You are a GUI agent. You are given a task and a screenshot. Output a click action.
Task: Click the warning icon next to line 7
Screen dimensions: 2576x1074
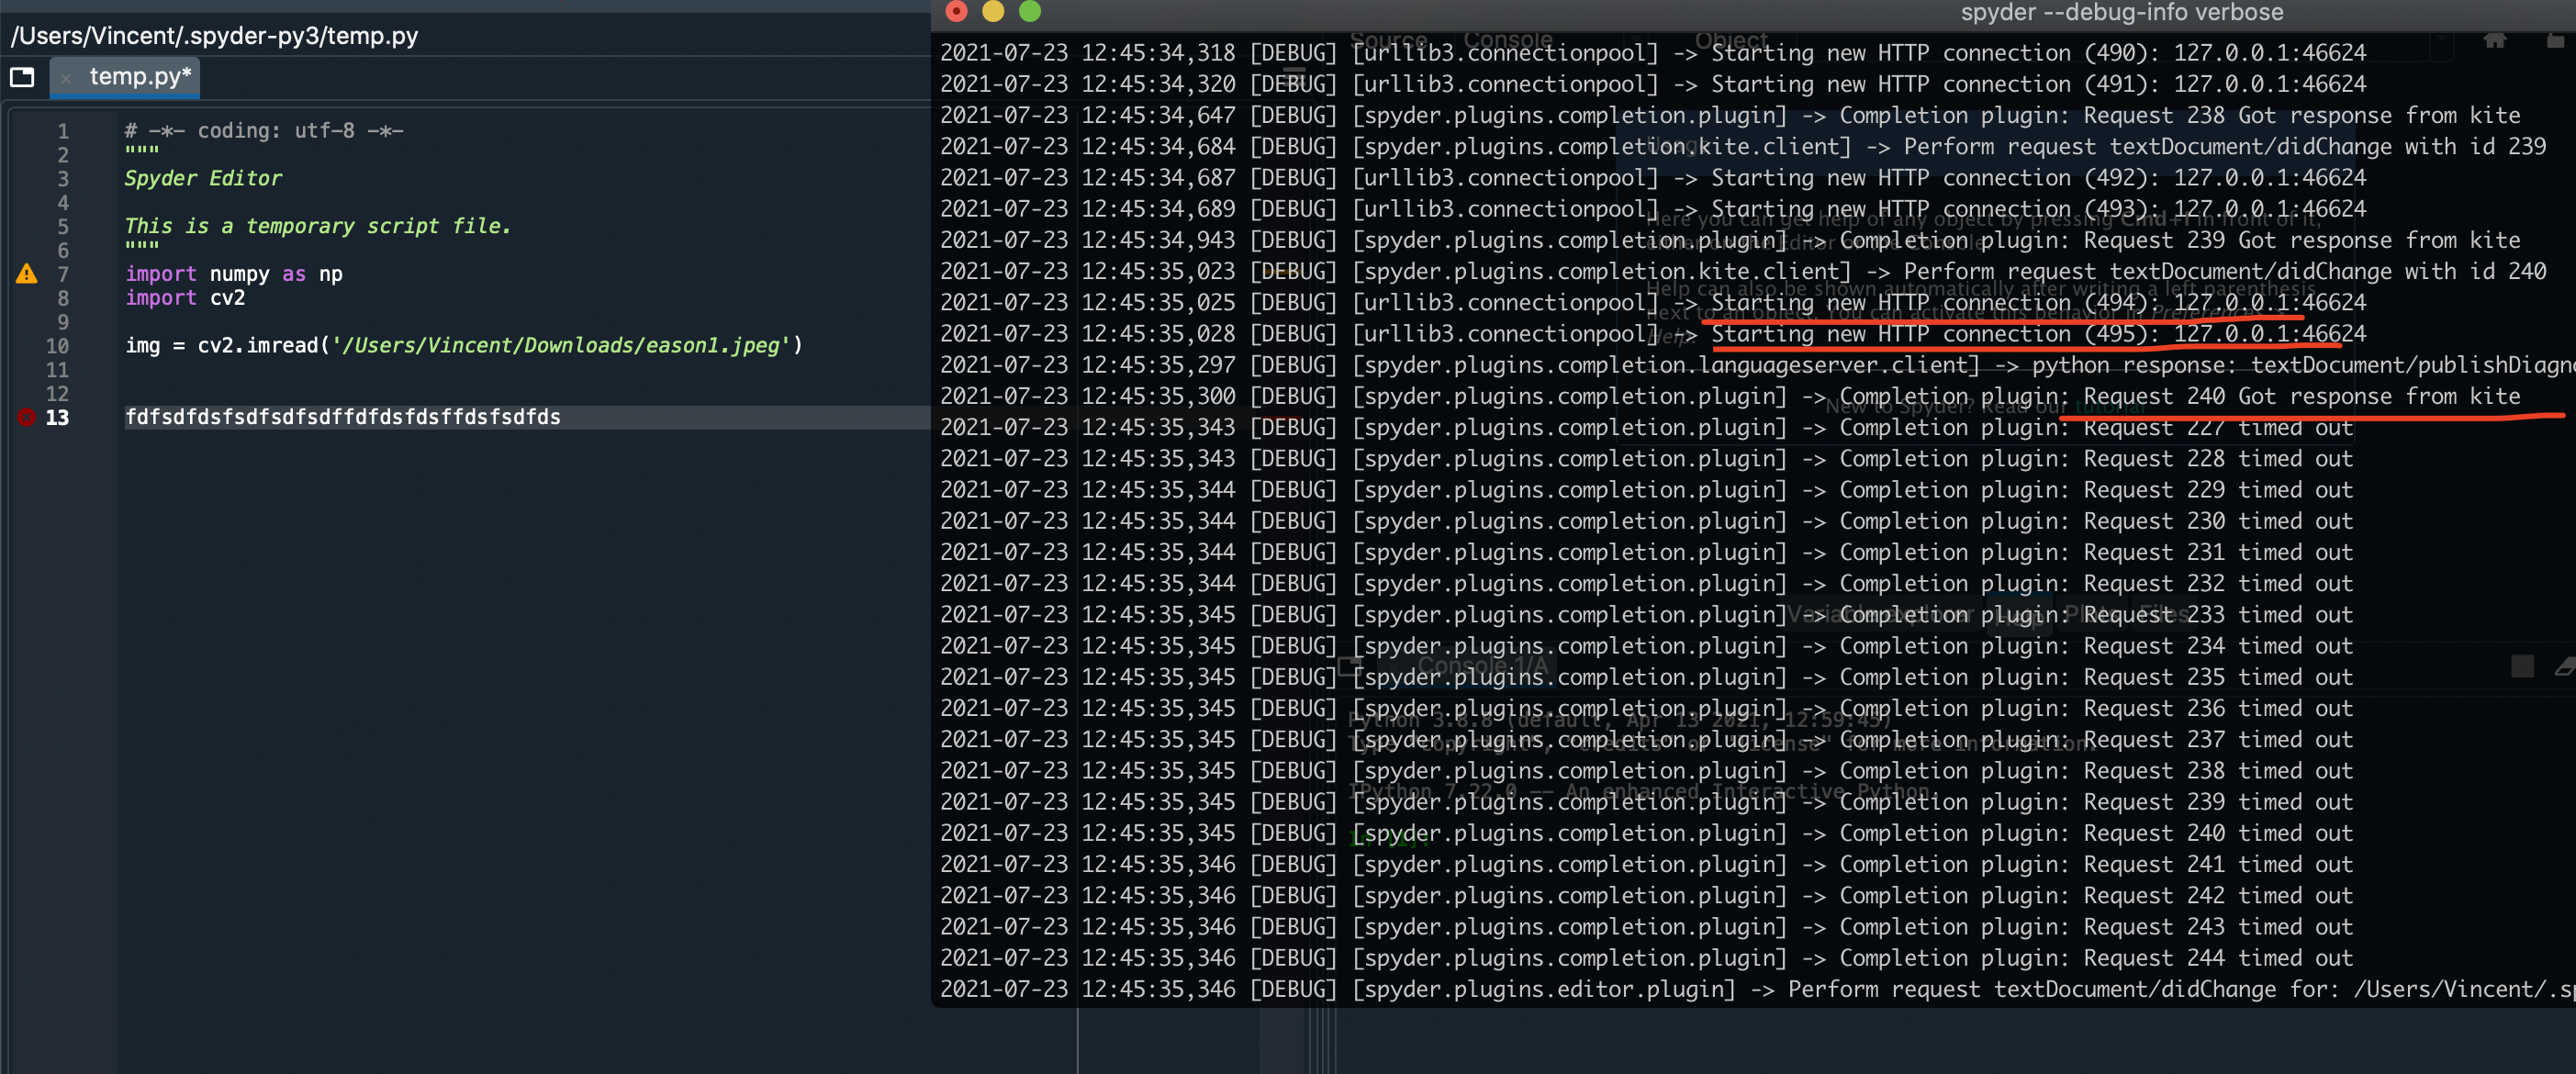point(26,272)
